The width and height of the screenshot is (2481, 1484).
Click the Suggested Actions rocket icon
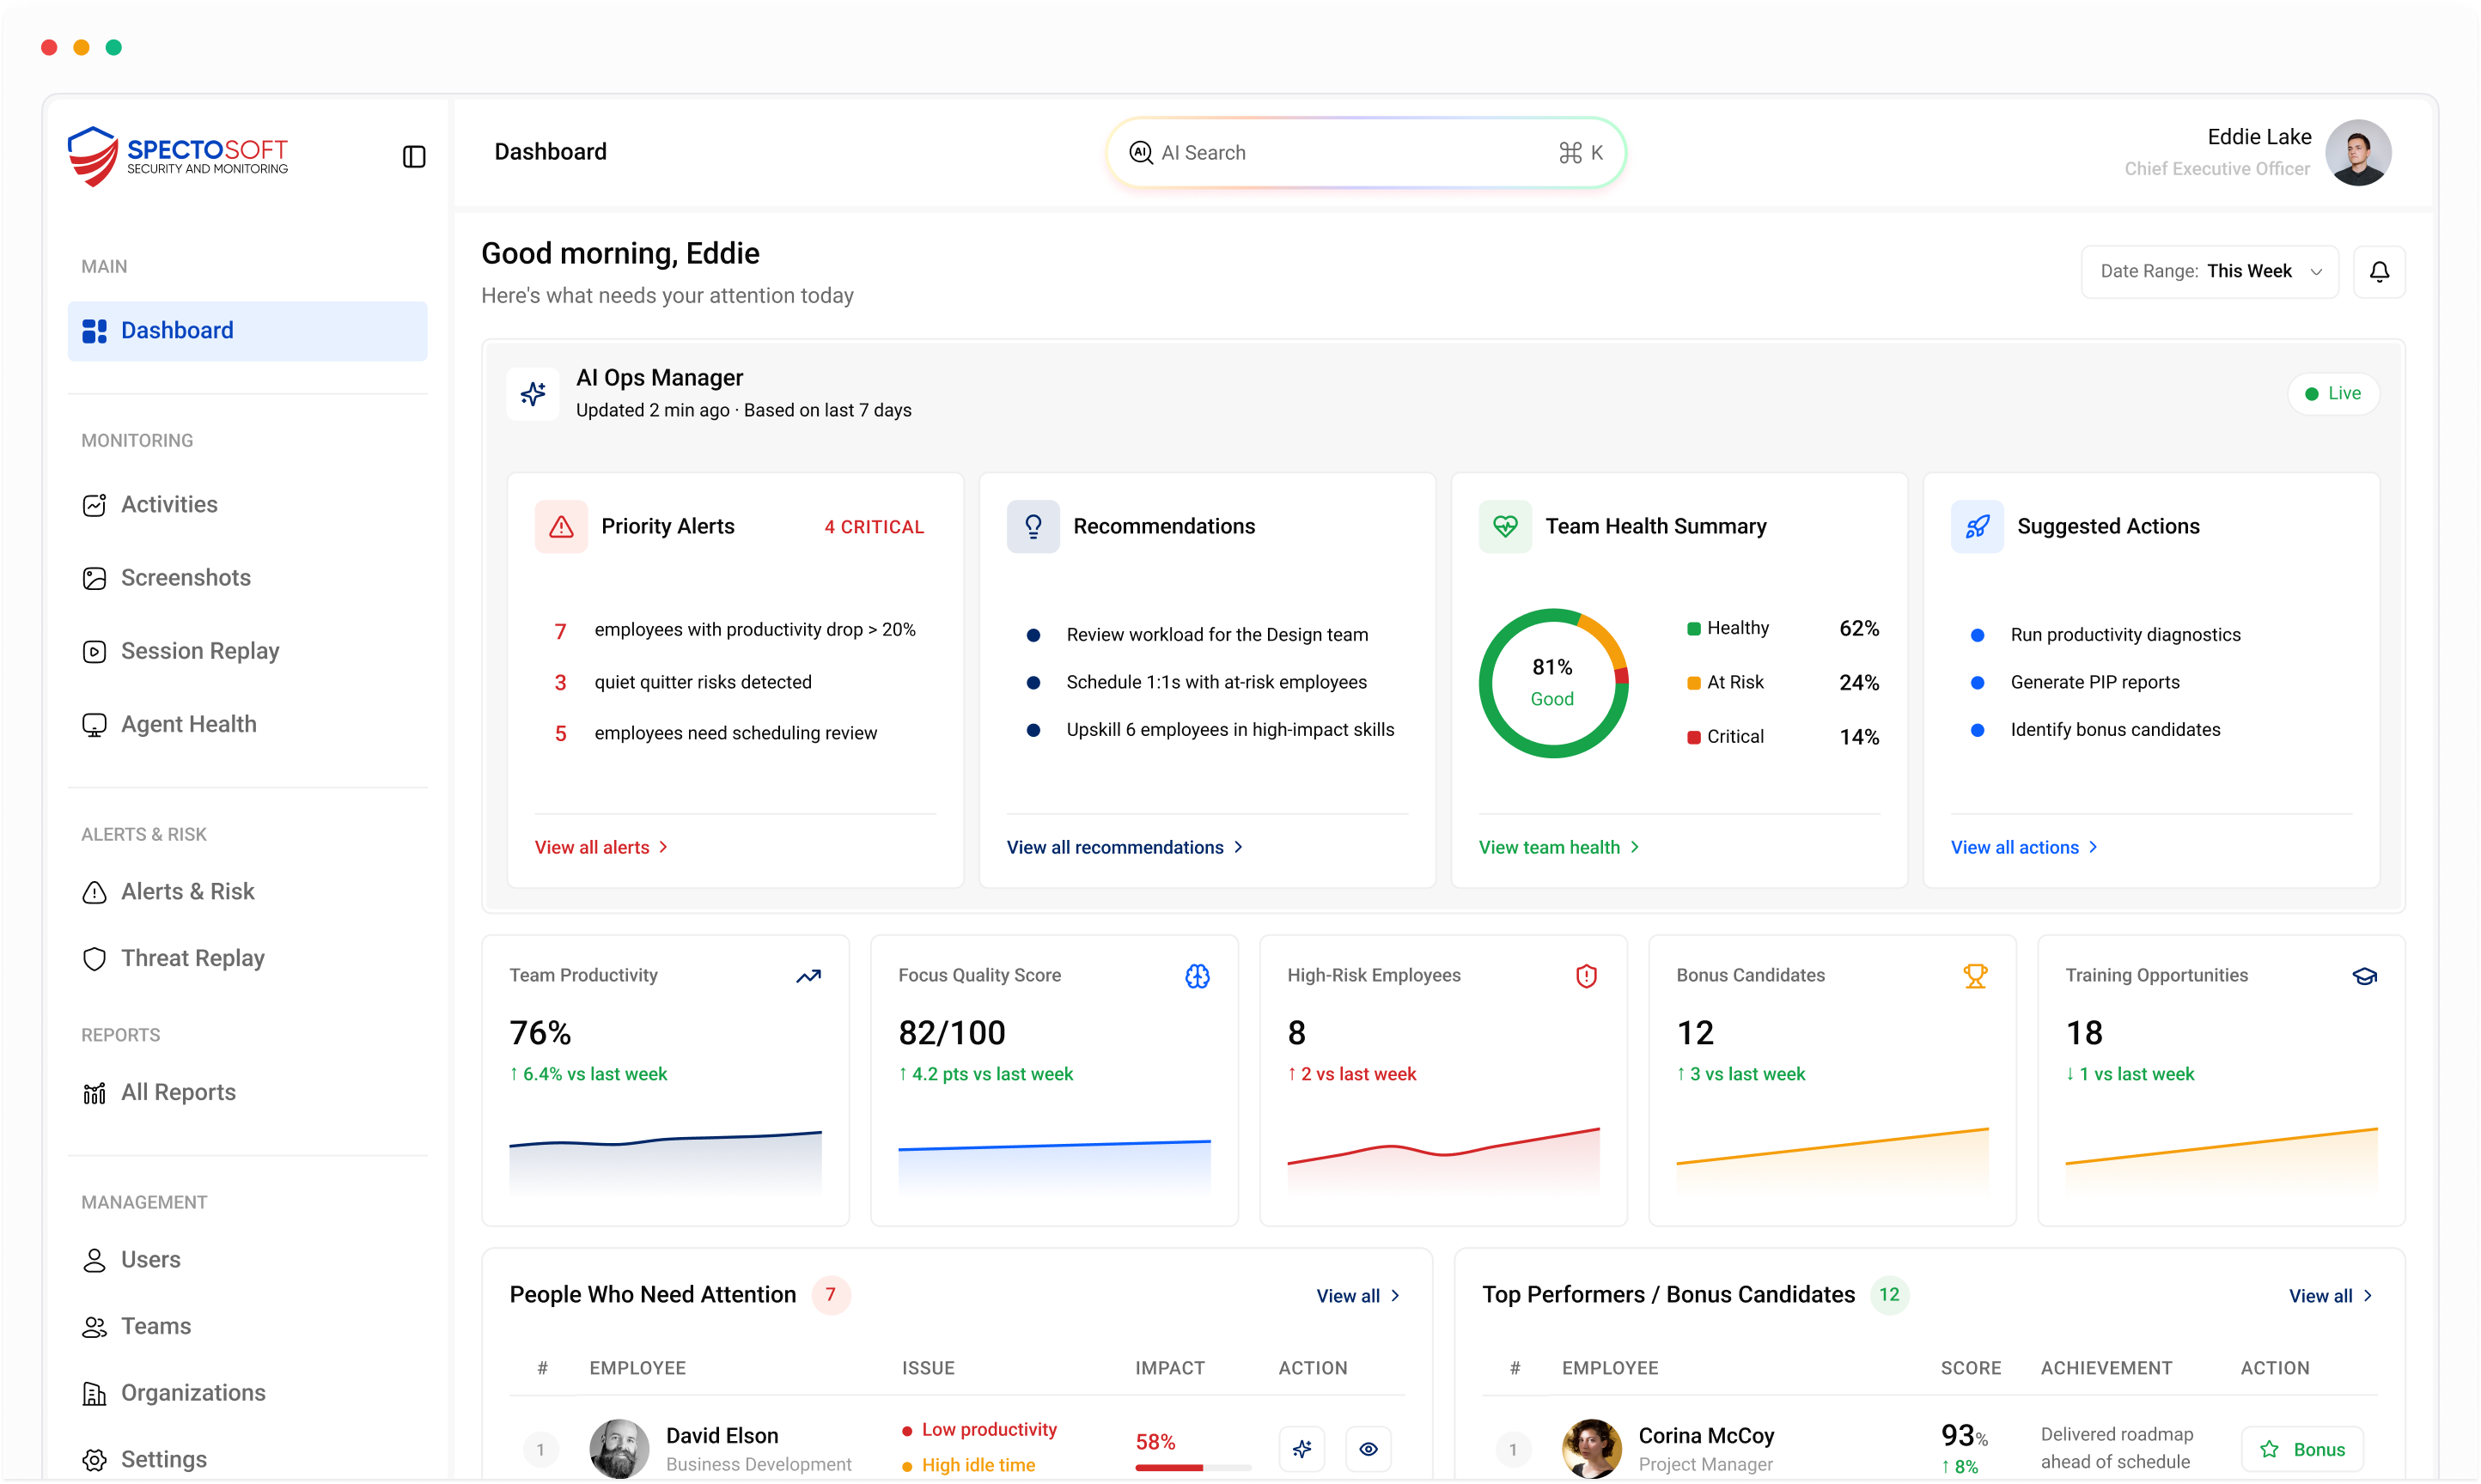point(1977,526)
